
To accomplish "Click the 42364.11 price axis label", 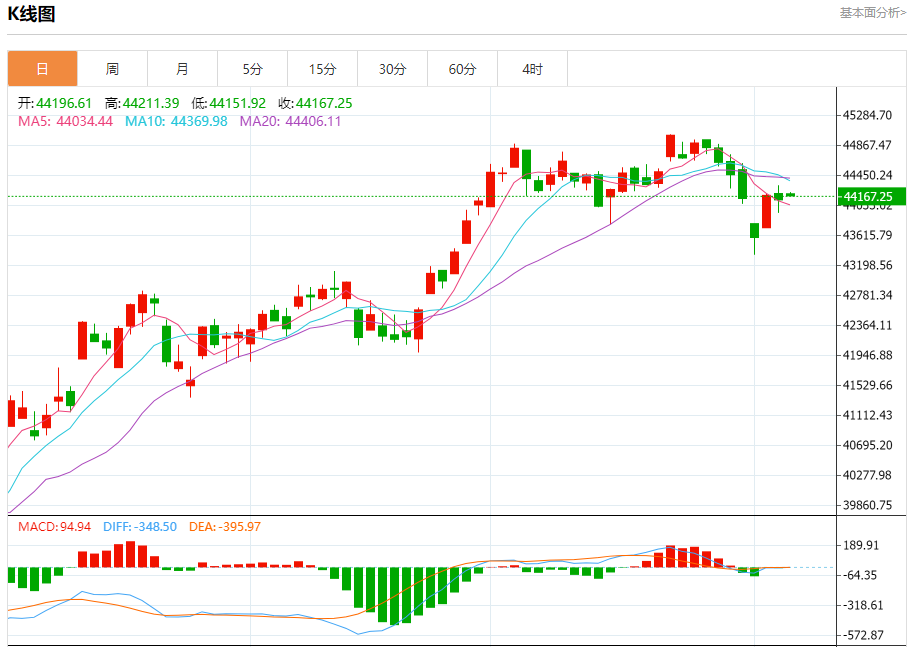I will [x=867, y=325].
